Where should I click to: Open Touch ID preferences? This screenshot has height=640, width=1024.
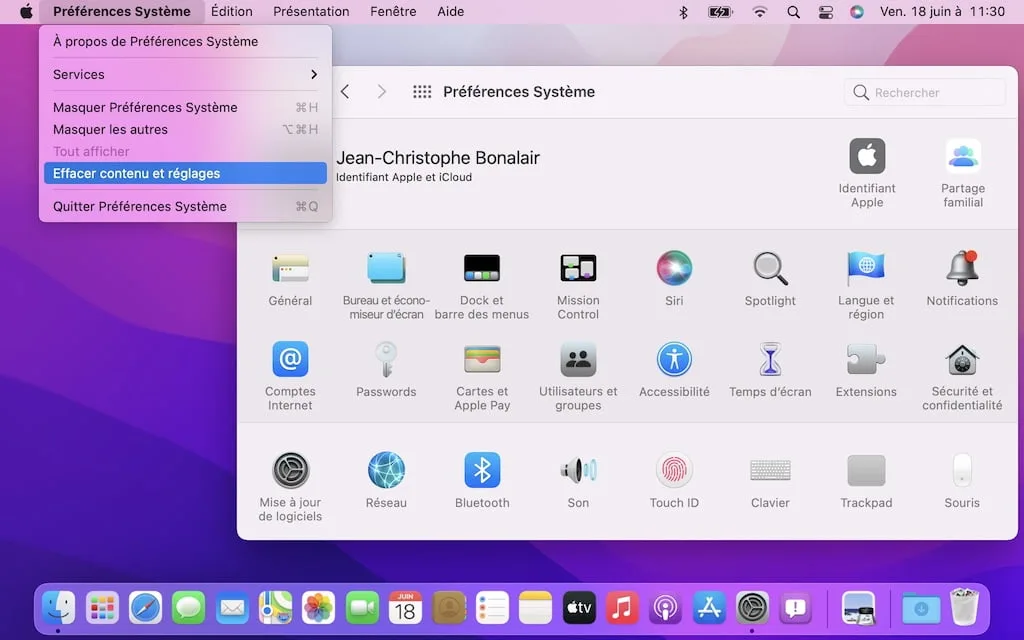pos(674,481)
